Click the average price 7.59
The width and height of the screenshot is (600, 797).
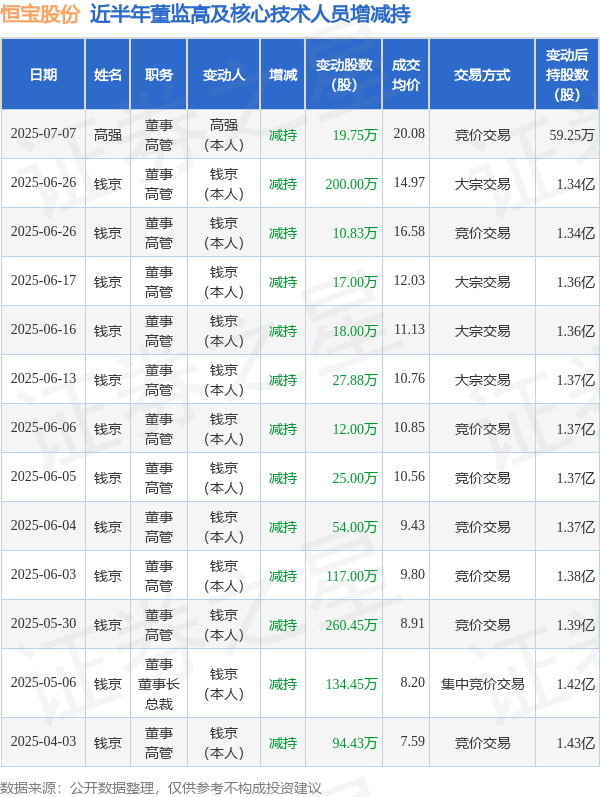coord(412,741)
